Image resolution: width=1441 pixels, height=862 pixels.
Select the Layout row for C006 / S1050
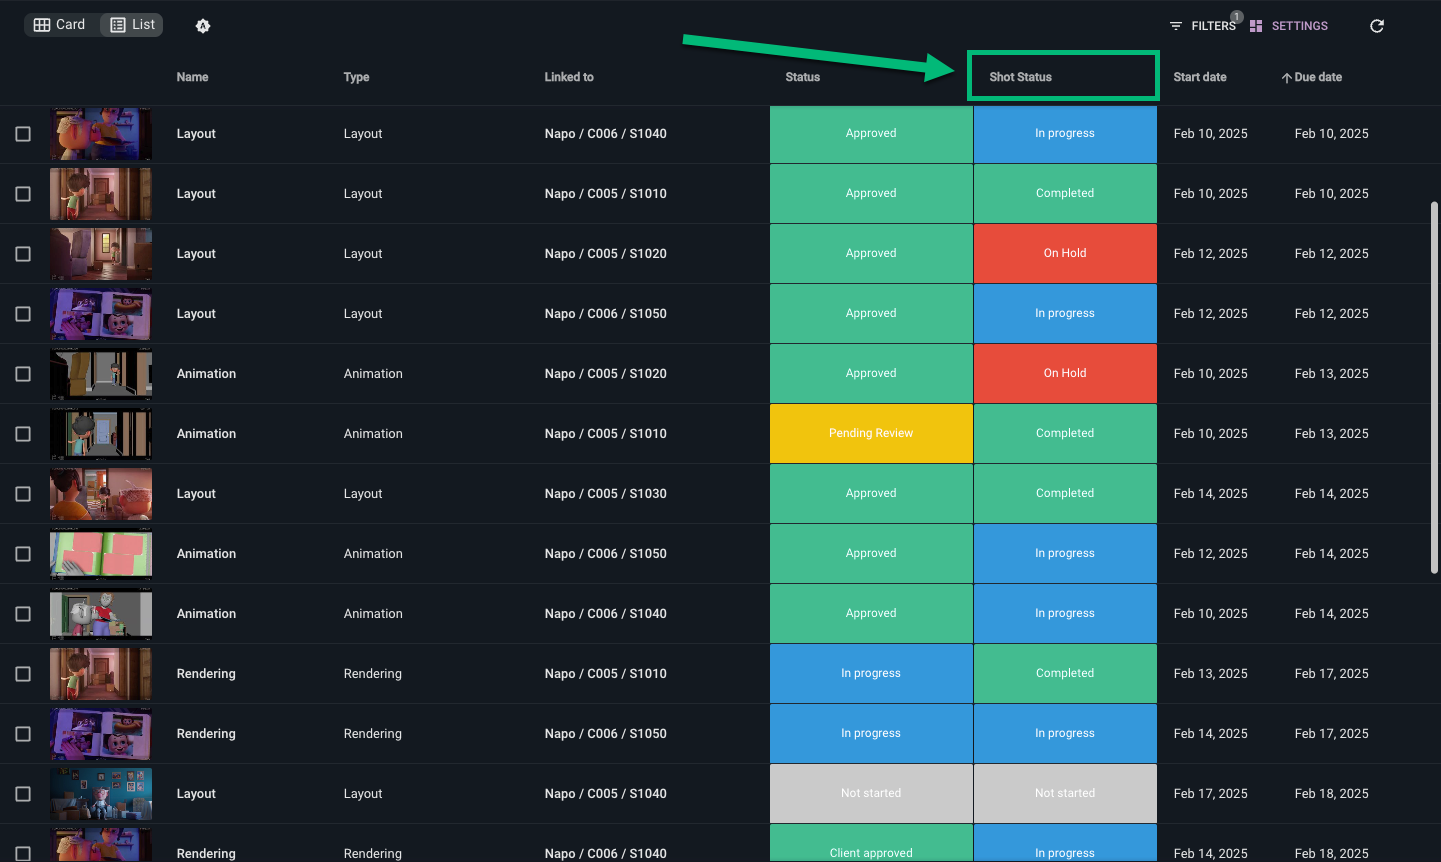click(23, 314)
